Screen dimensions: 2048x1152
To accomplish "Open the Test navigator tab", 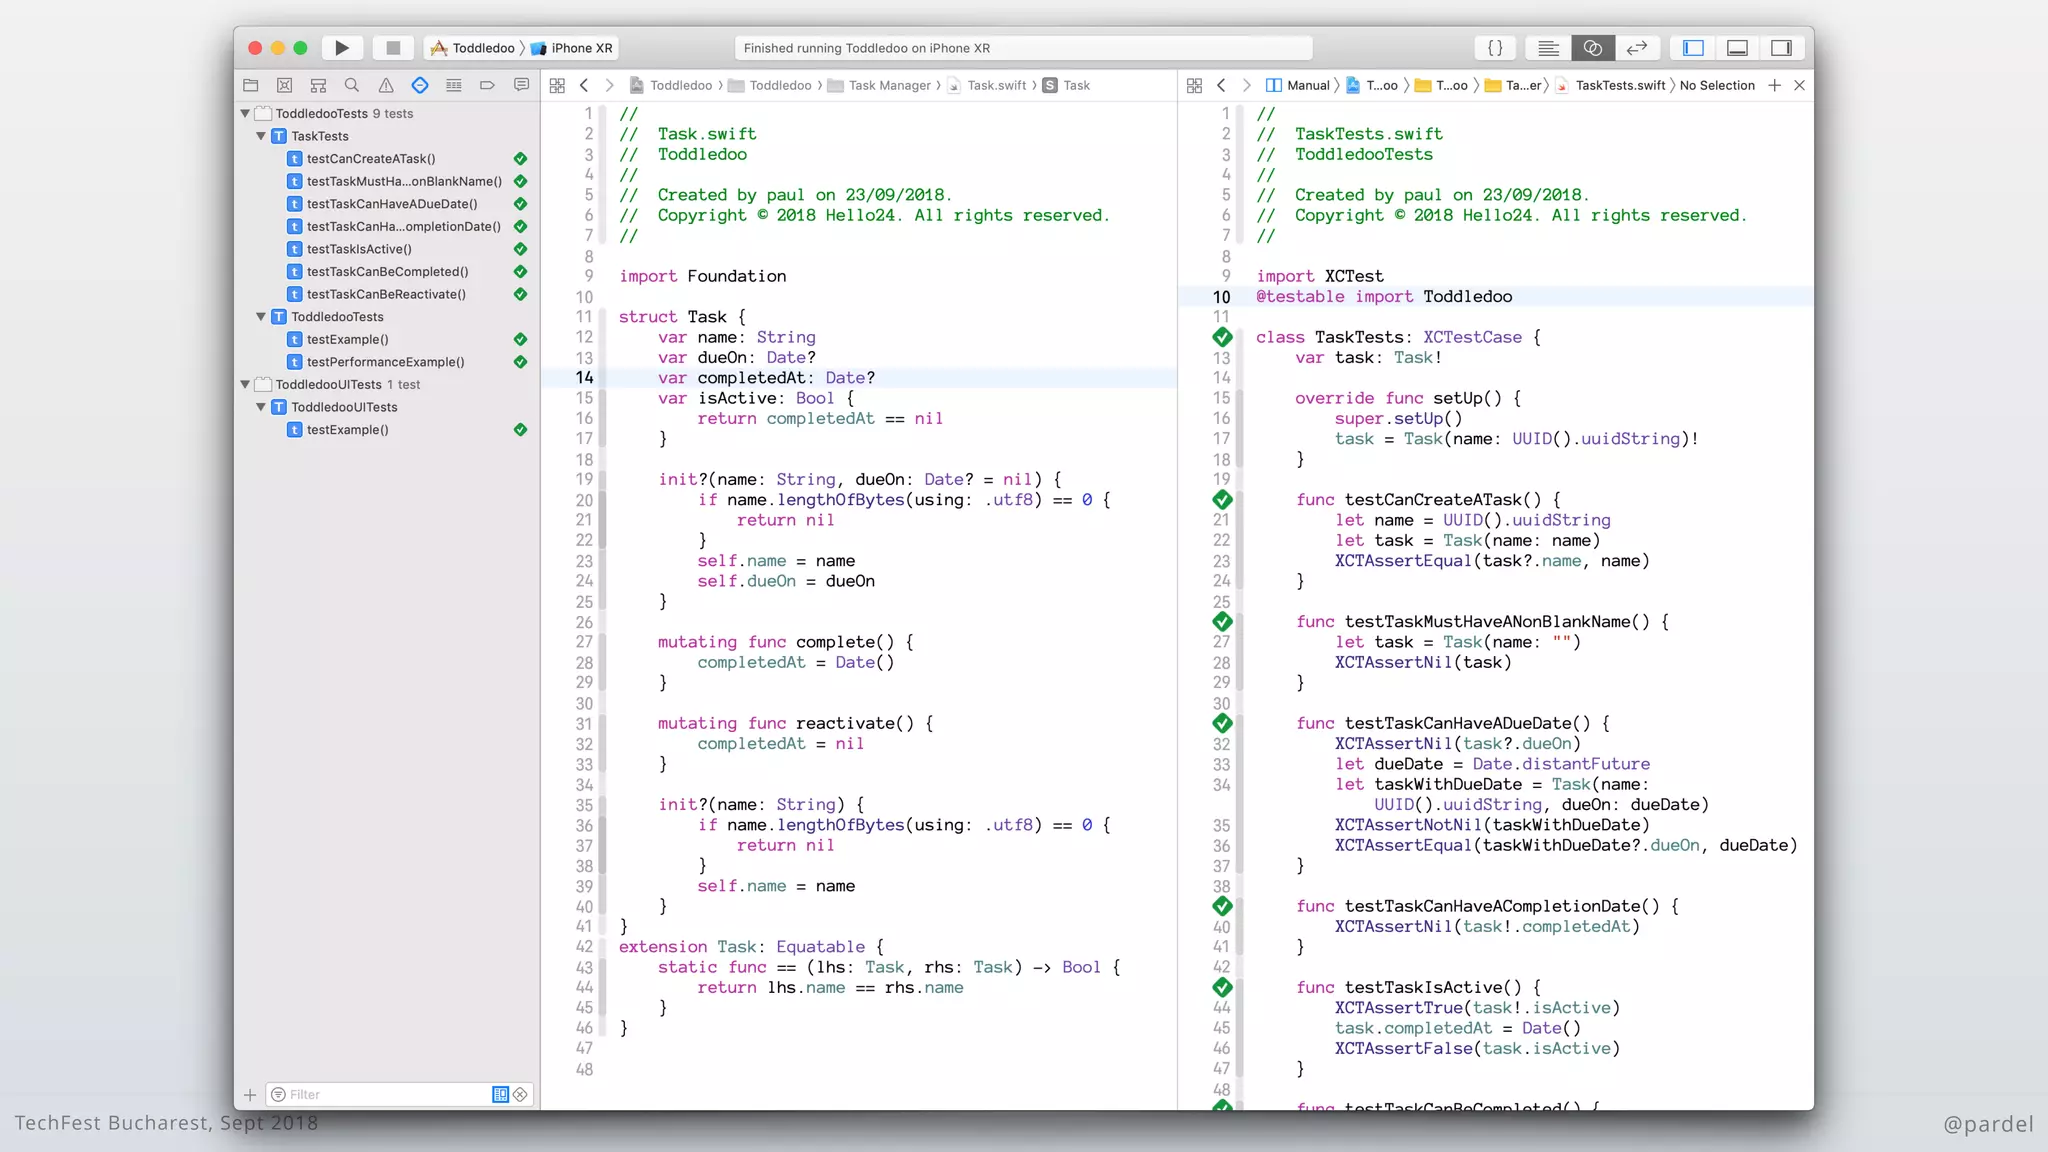I will (420, 86).
